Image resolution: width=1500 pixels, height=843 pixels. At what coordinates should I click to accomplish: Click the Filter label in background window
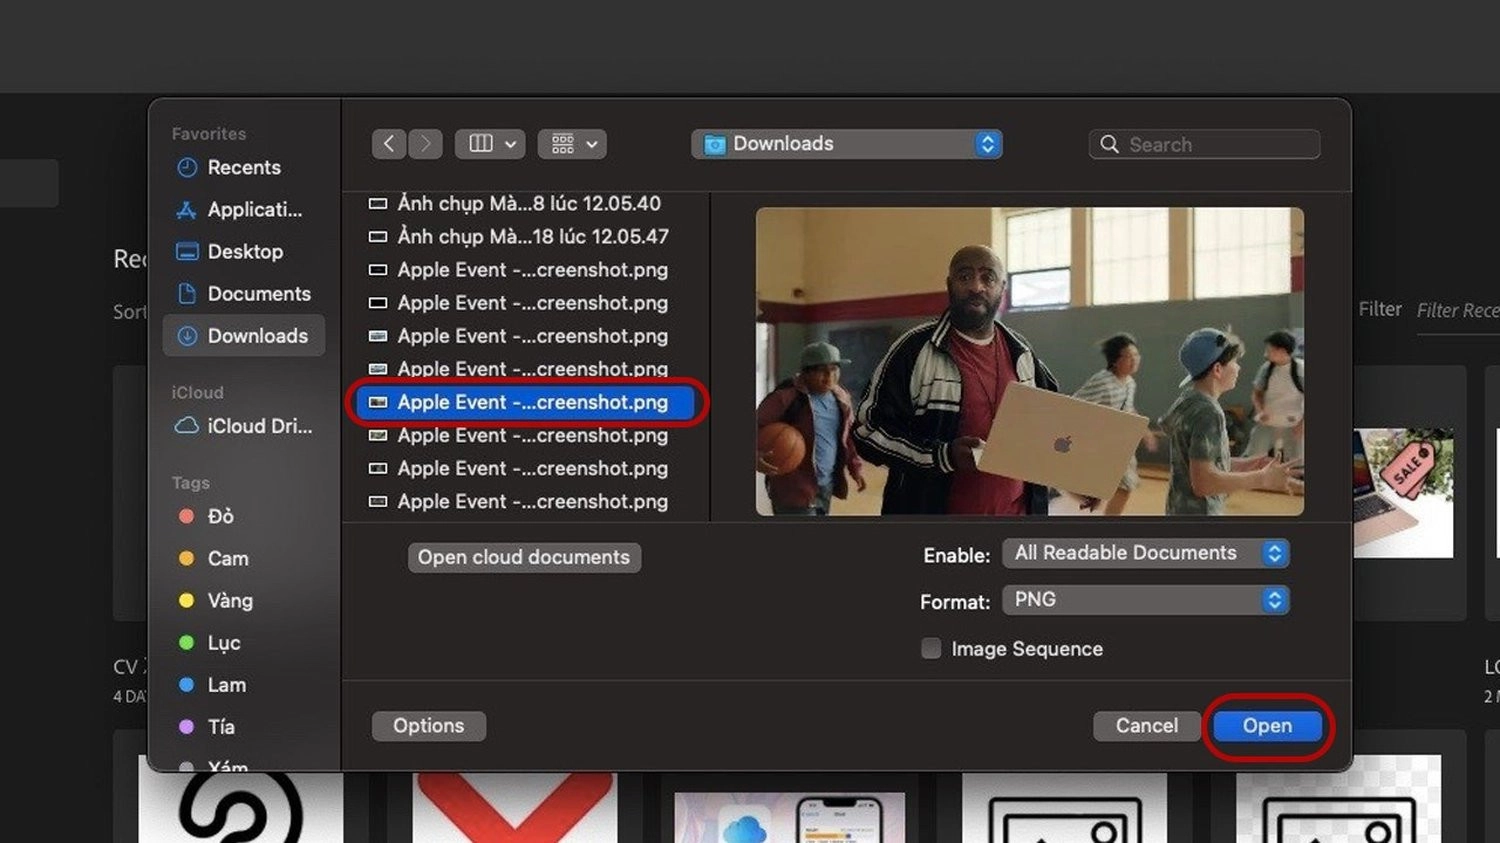1380,310
